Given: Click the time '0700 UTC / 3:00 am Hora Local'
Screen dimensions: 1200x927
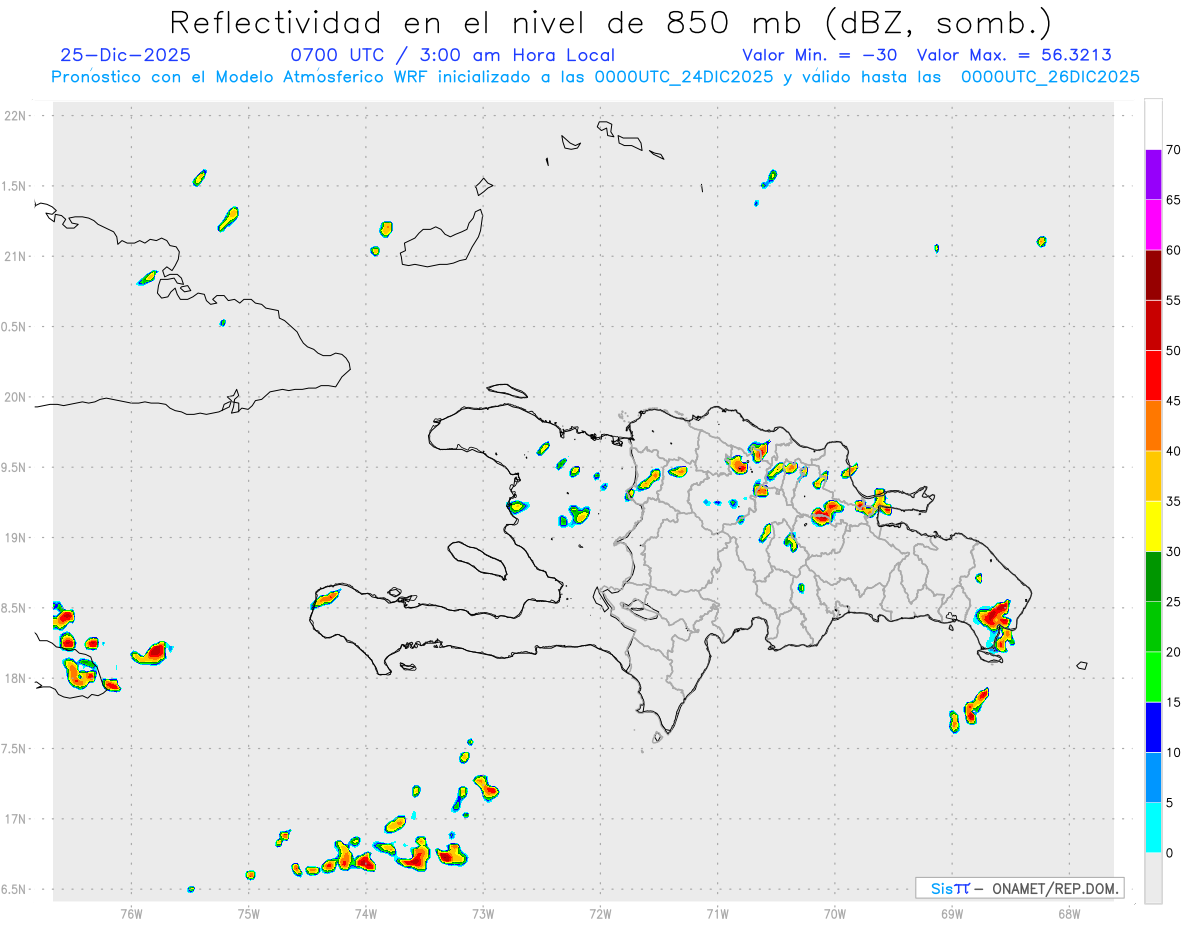Looking at the screenshot, I should click(452, 55).
